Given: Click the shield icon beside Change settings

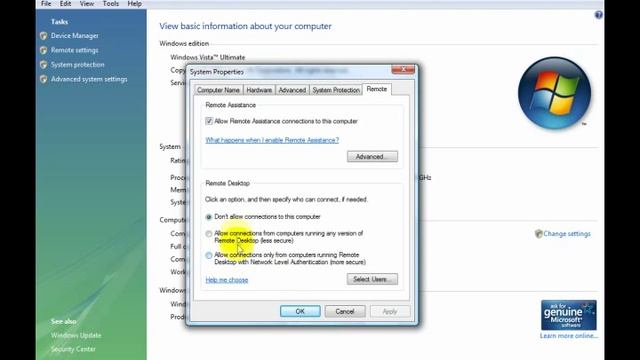Looking at the screenshot, I should (x=538, y=233).
